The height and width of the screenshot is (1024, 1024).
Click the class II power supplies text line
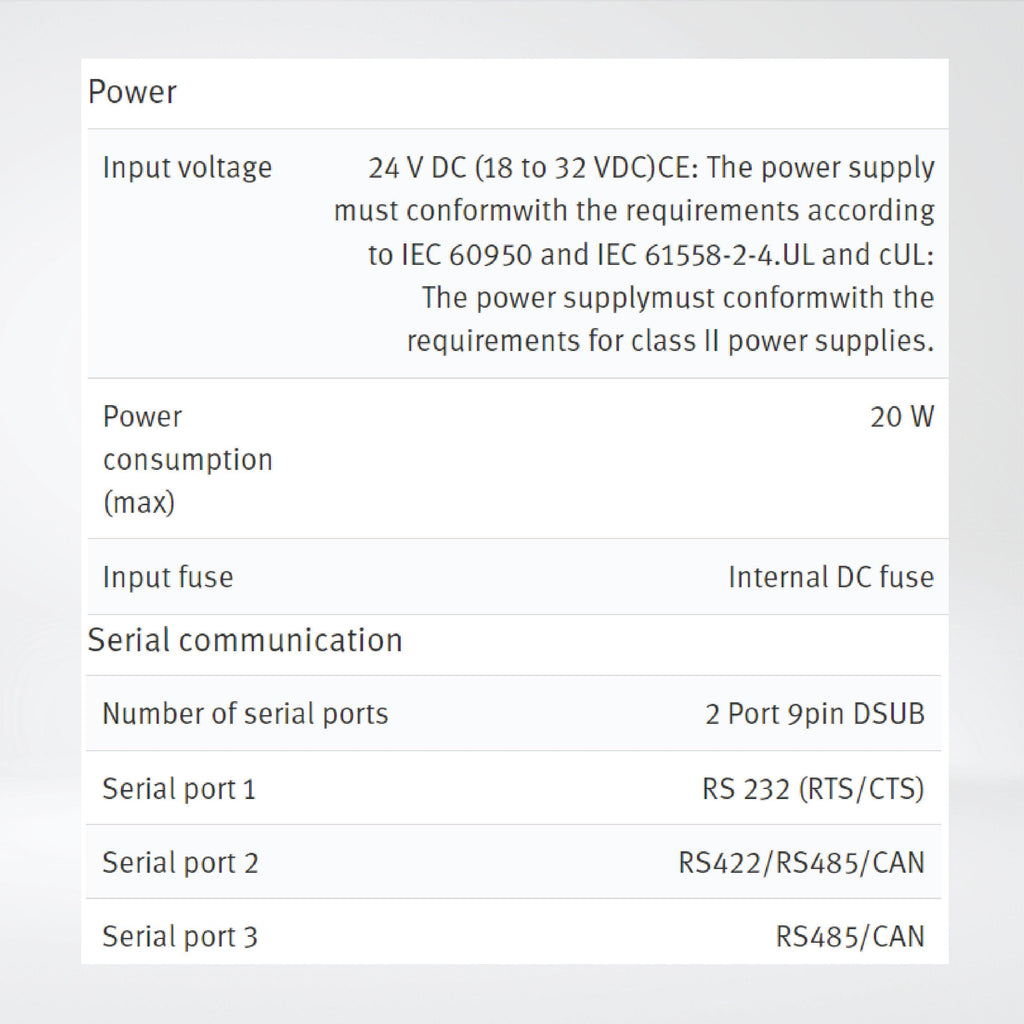click(x=671, y=342)
